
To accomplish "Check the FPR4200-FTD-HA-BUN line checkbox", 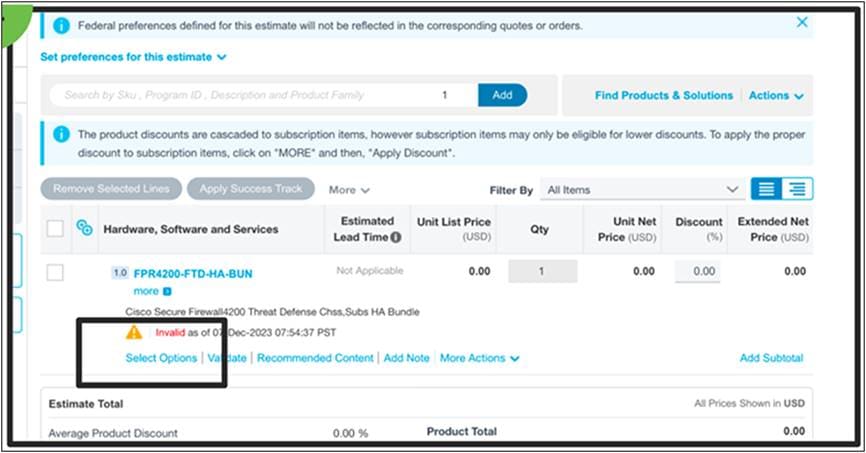I will 55,272.
